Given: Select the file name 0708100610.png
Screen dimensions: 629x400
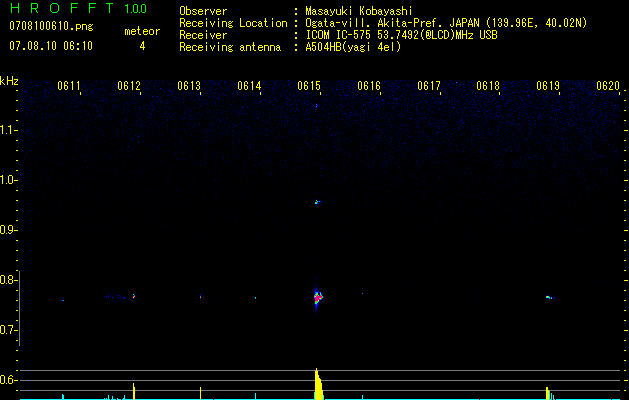Looking at the screenshot, I should coord(51,26).
